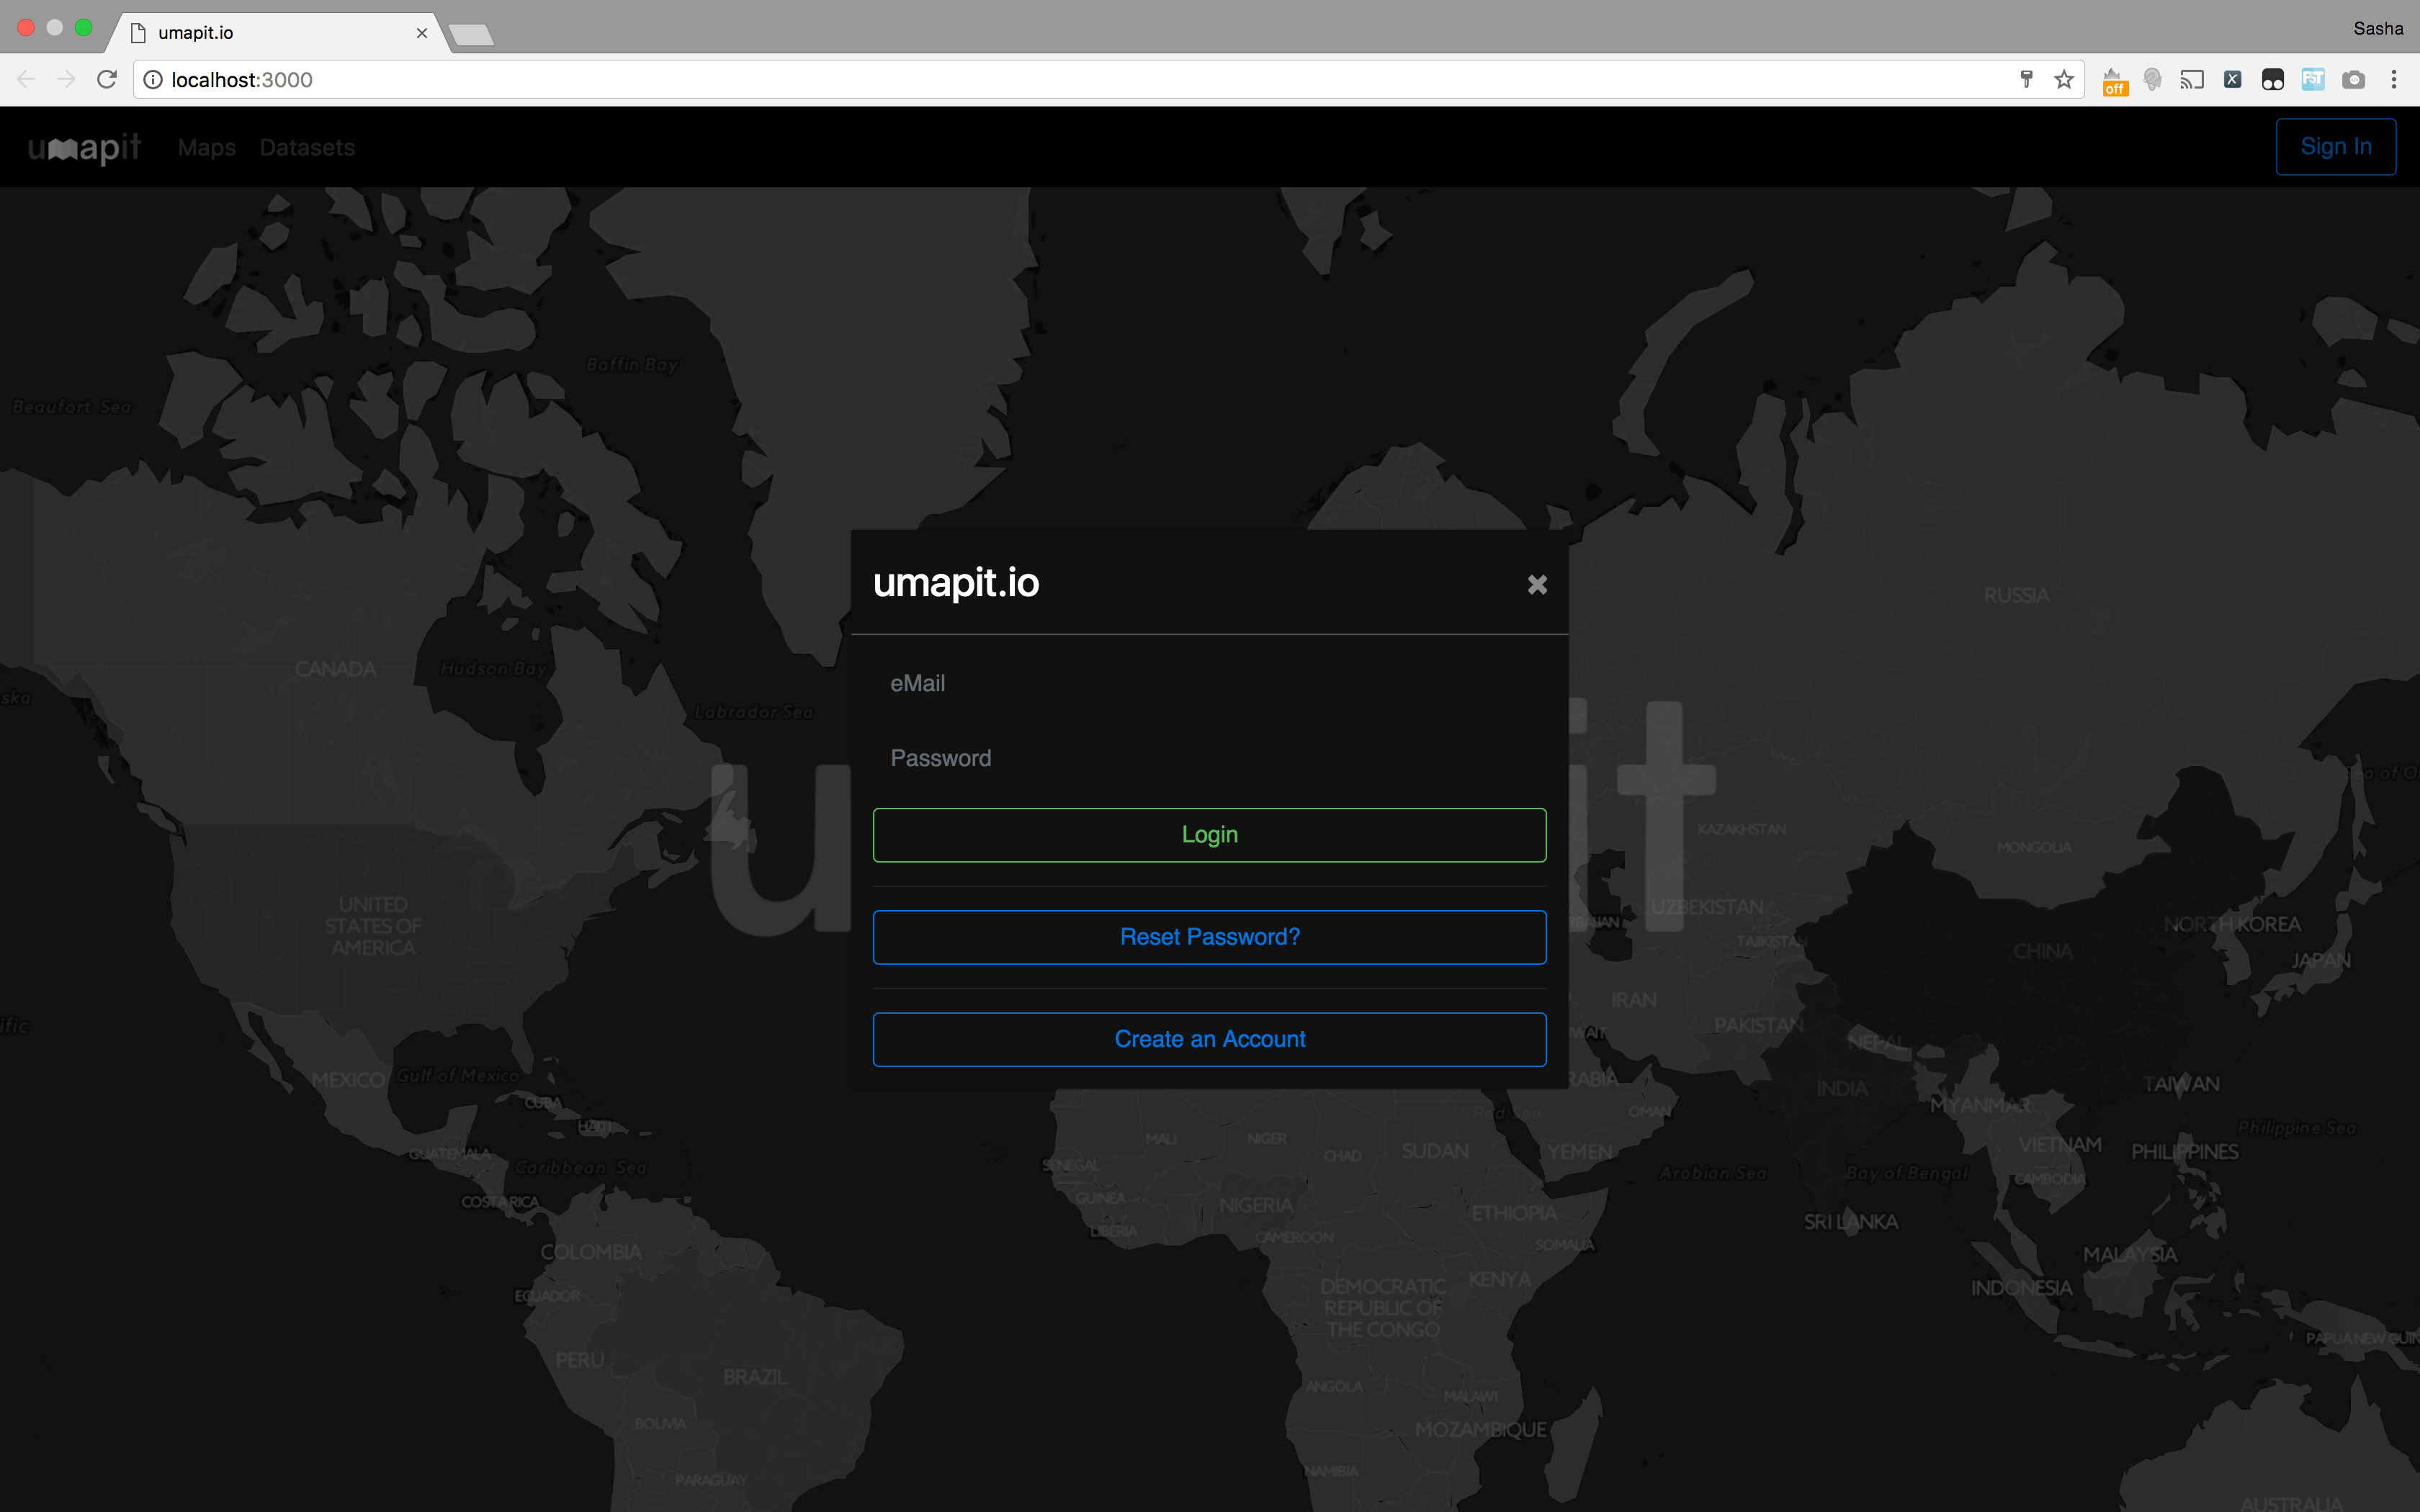View site information icon next to localhost
2420x1512 pixels.
[153, 79]
